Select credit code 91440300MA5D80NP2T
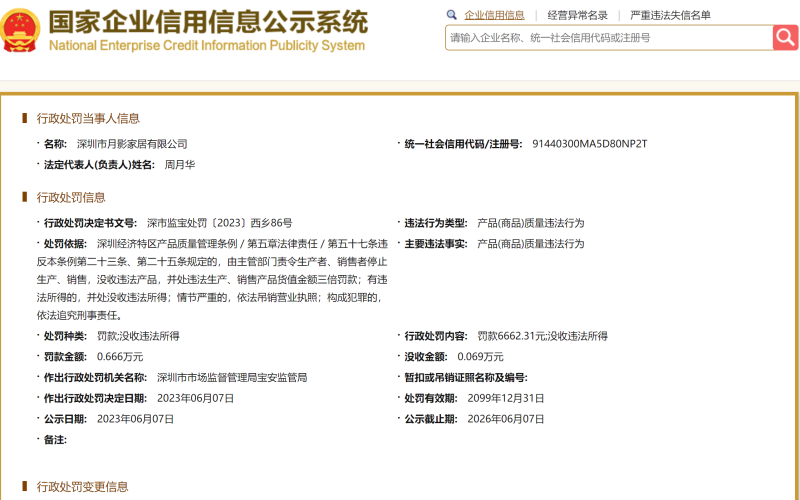Screen dimensions: 800x500 click(590, 144)
